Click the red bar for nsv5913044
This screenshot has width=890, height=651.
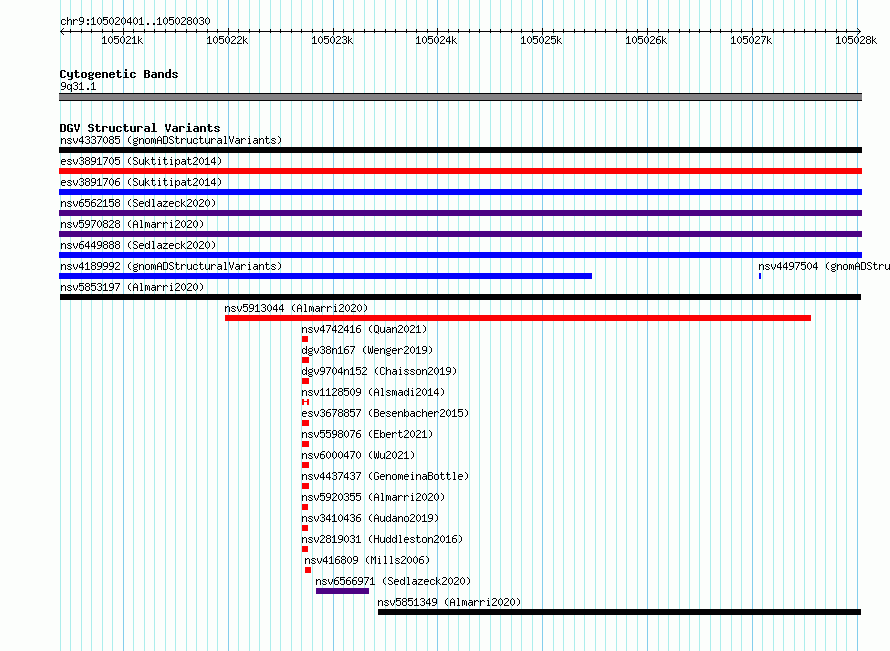518,318
